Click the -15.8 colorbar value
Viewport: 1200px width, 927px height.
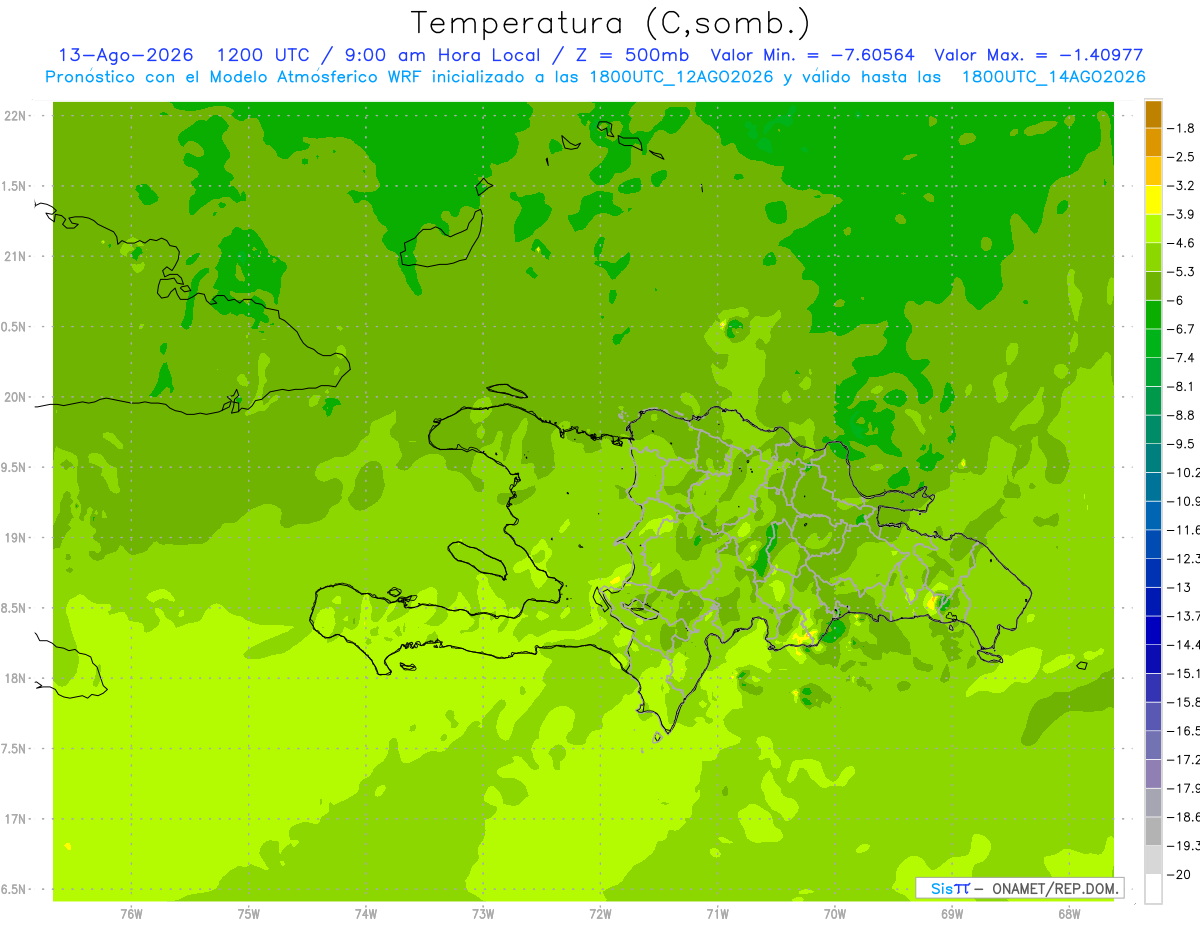(1184, 702)
